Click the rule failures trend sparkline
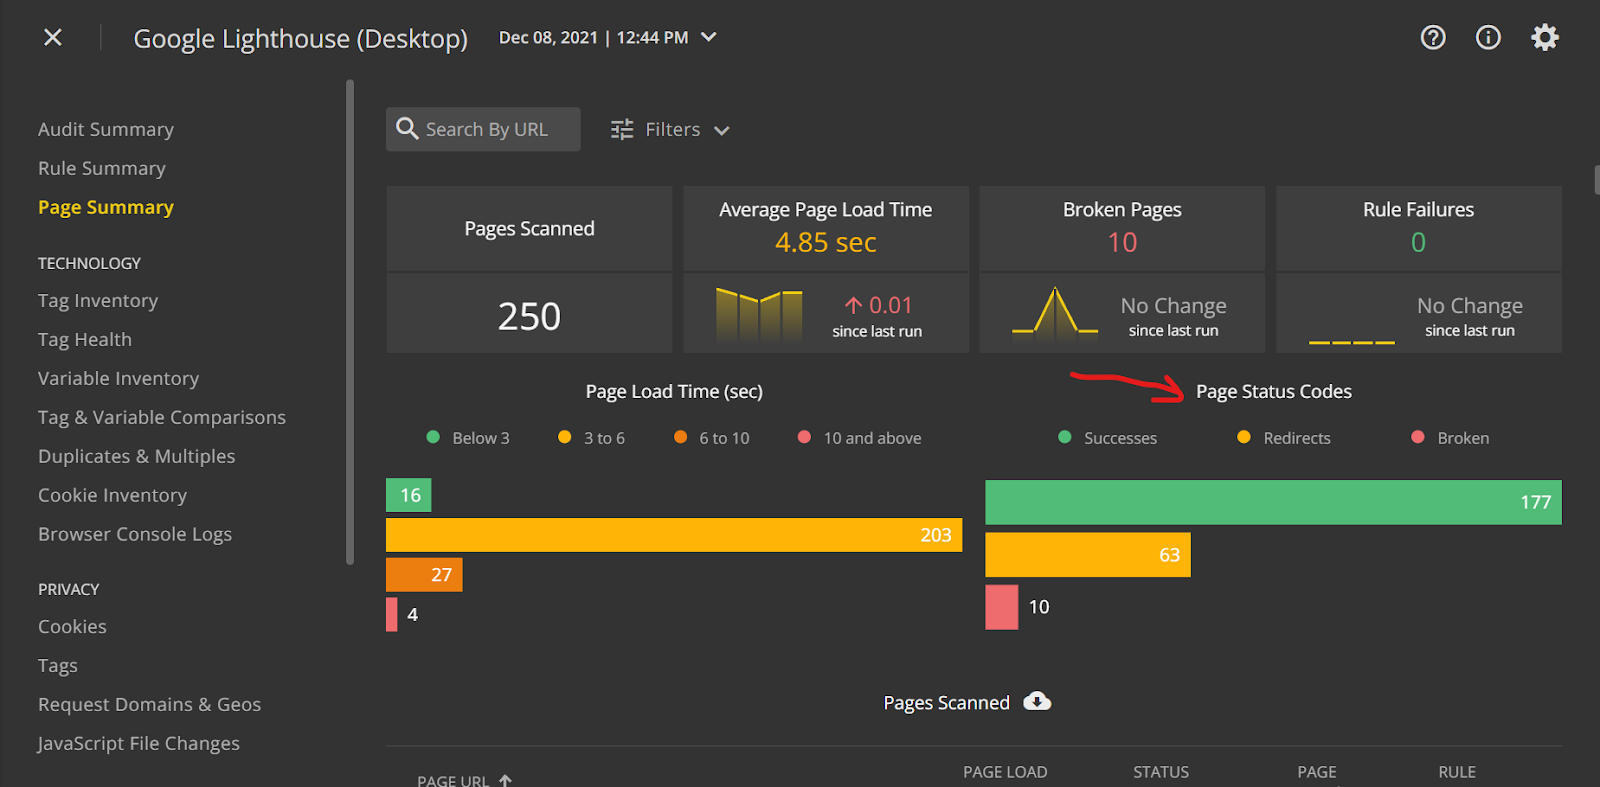The image size is (1600, 787). [x=1352, y=341]
